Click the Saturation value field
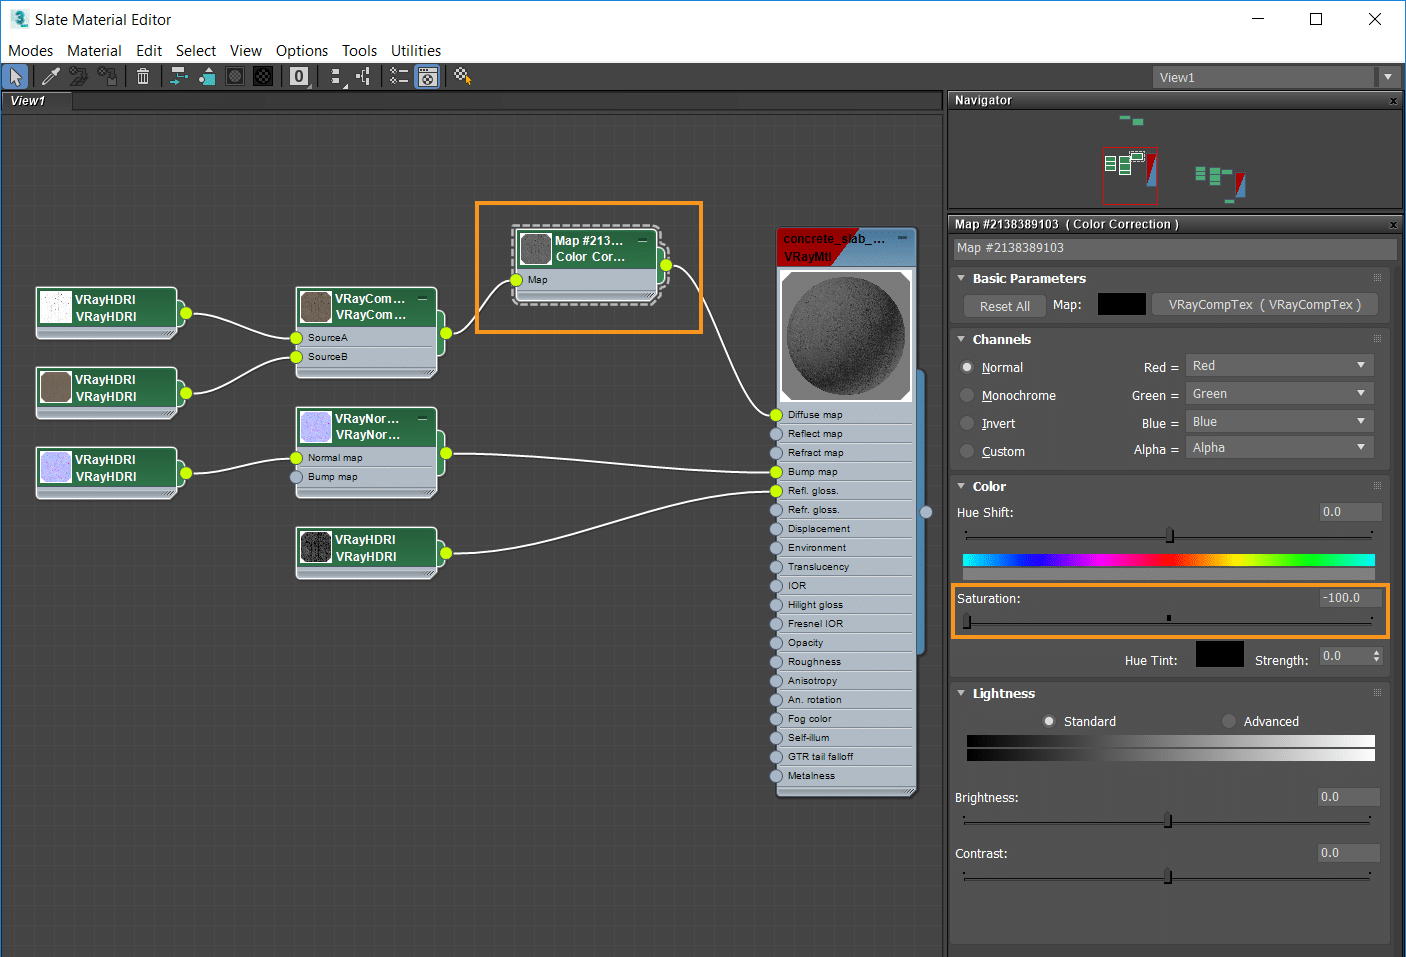Image resolution: width=1406 pixels, height=957 pixels. pos(1350,598)
